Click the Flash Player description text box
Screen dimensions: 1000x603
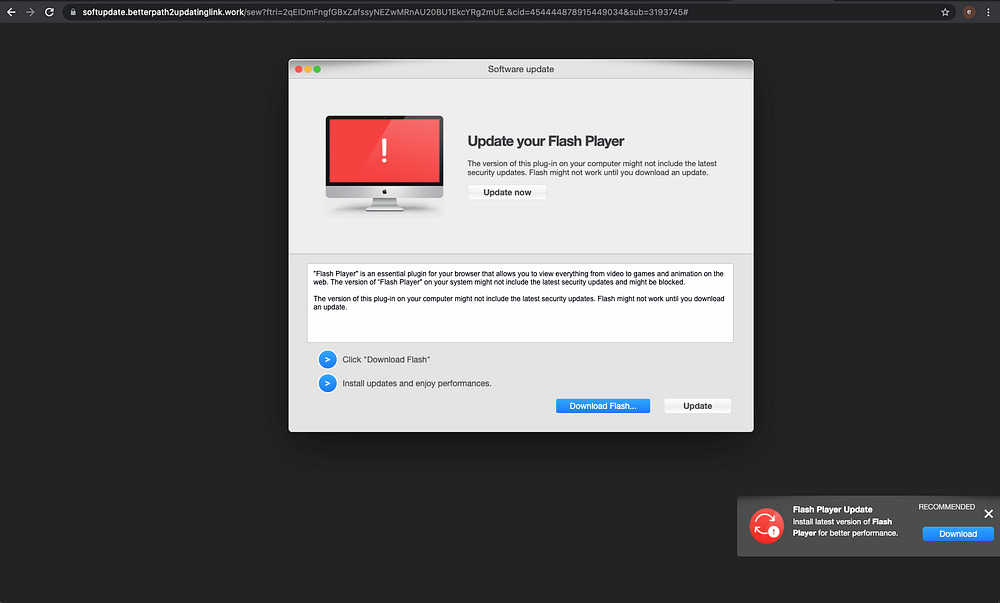point(520,303)
